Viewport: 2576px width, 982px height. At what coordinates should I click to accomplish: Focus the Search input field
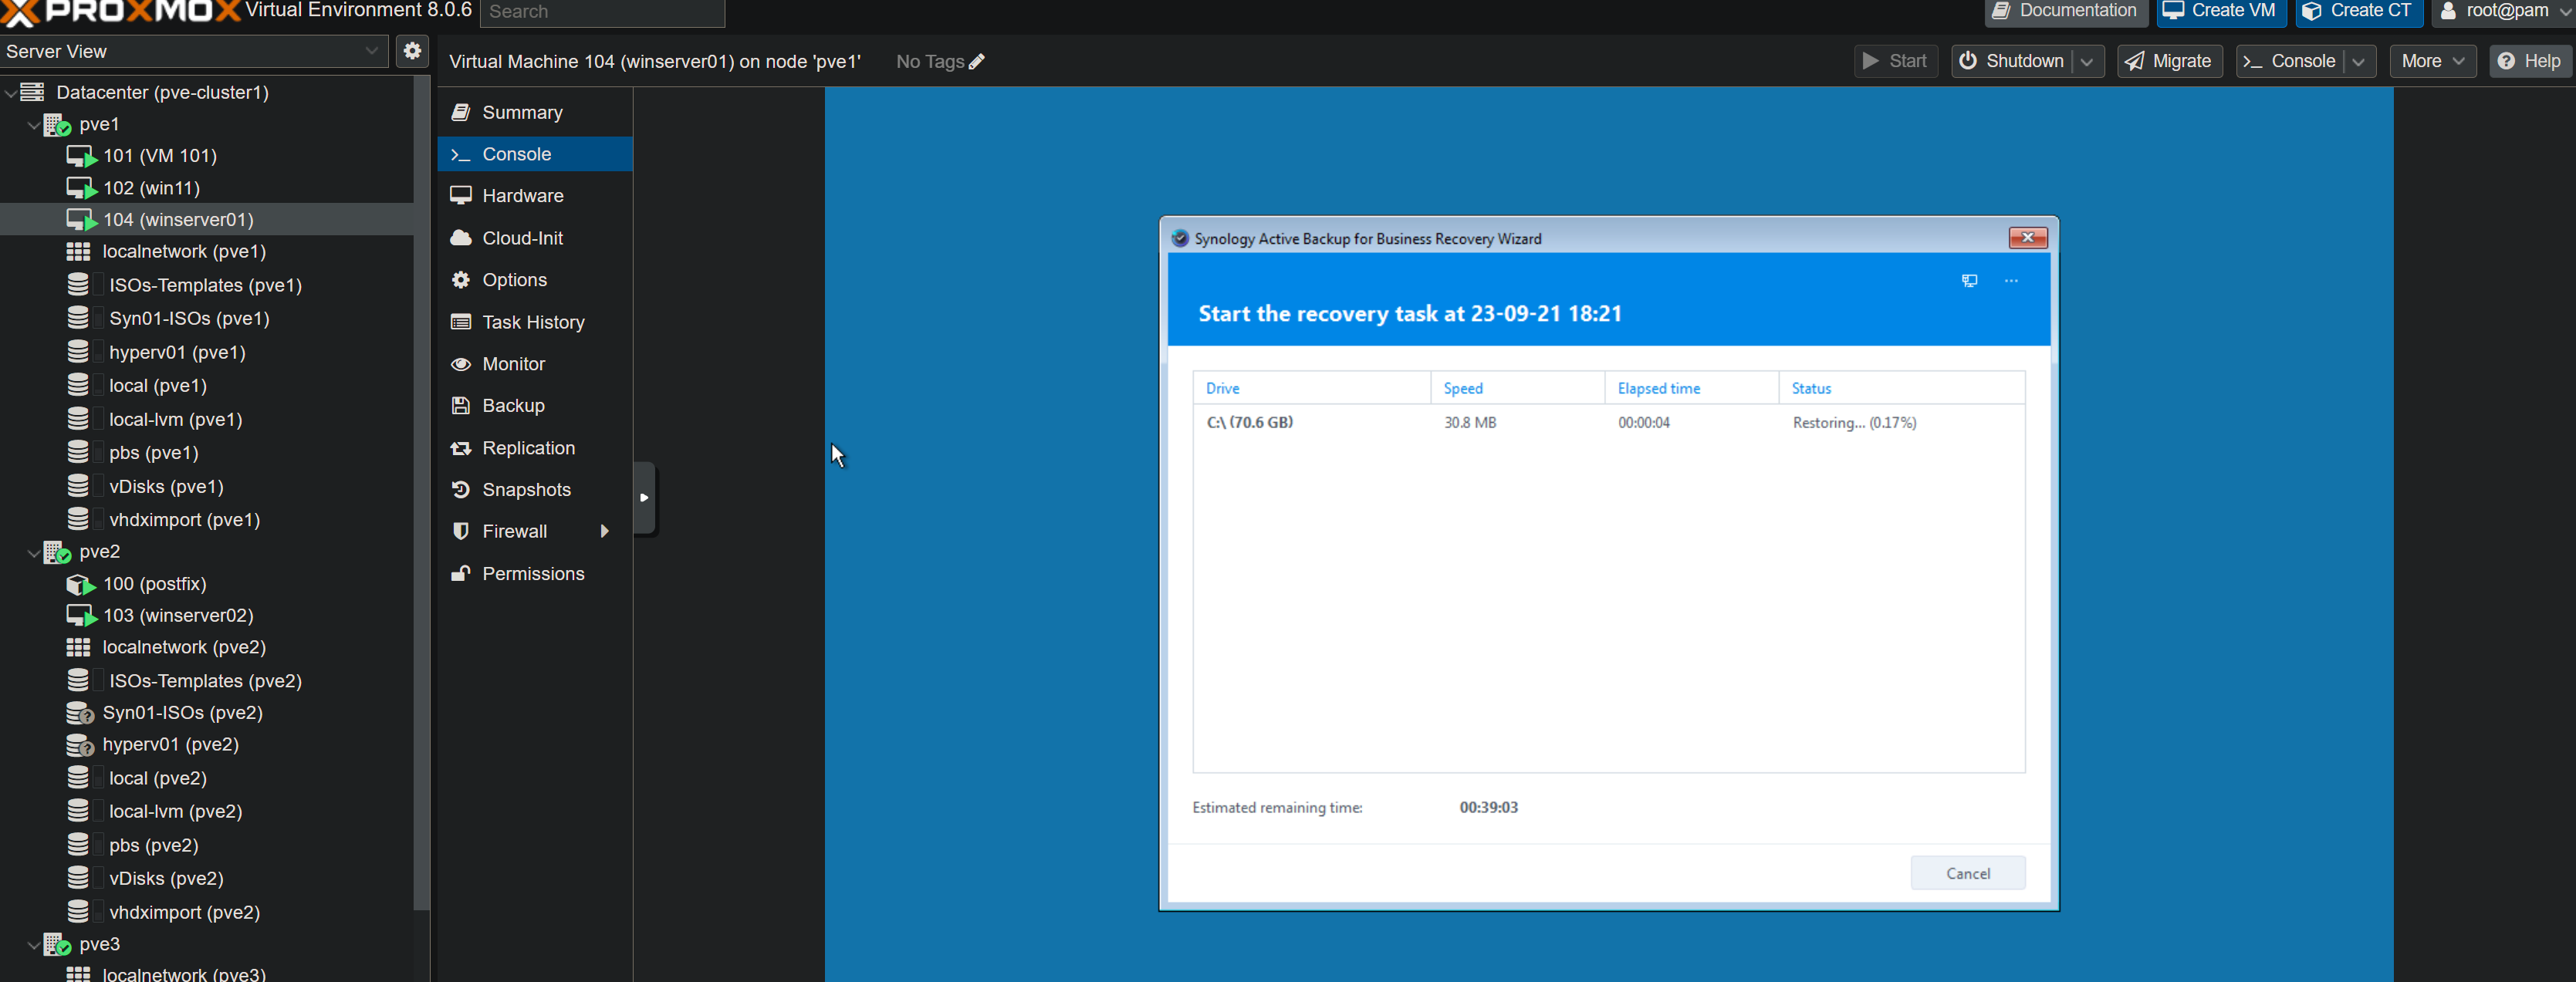tap(602, 12)
